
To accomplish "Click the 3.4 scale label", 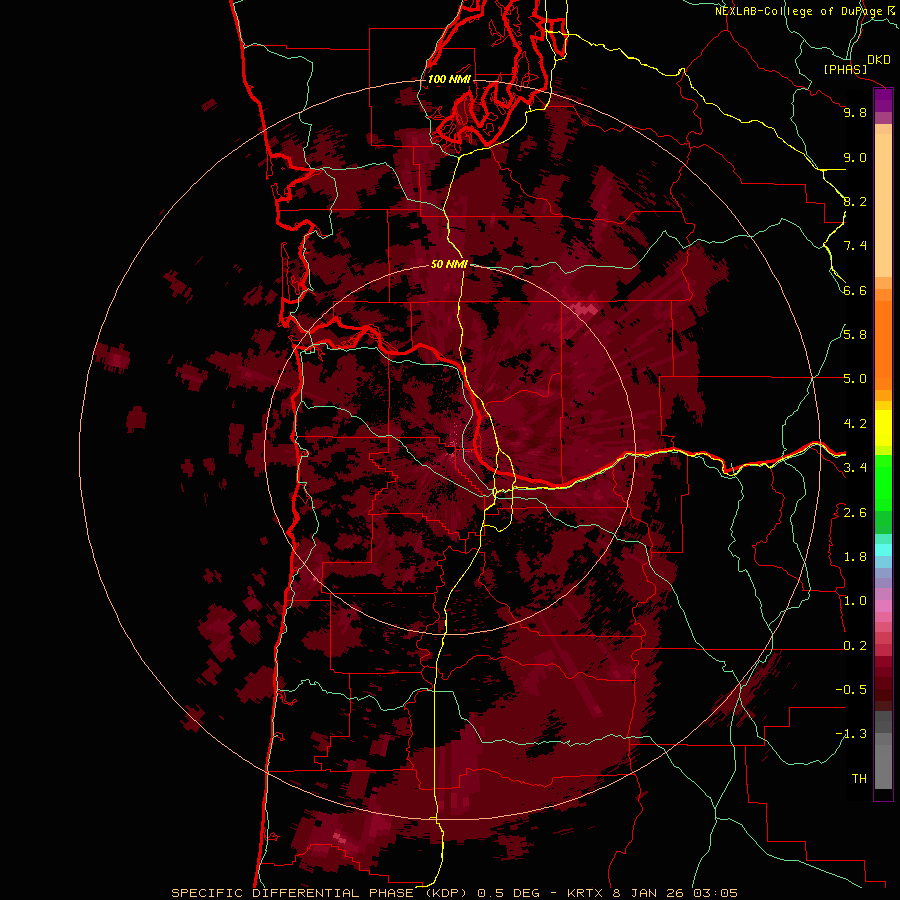I will click(855, 468).
